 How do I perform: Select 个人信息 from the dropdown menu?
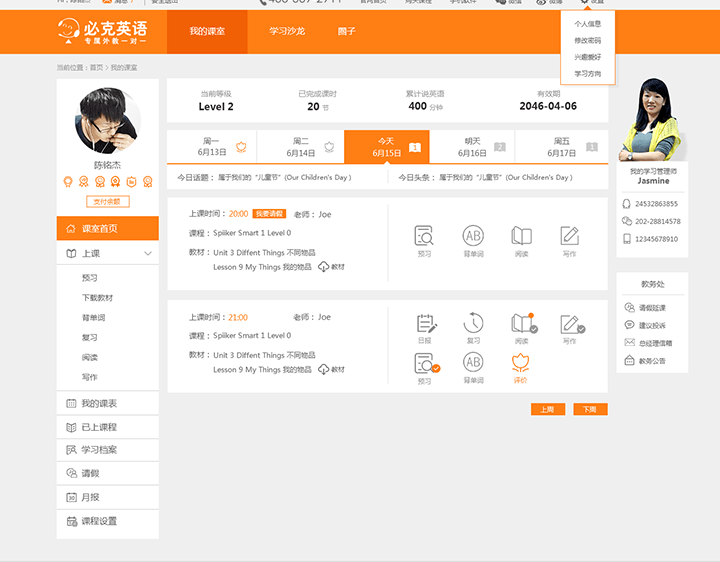(588, 23)
